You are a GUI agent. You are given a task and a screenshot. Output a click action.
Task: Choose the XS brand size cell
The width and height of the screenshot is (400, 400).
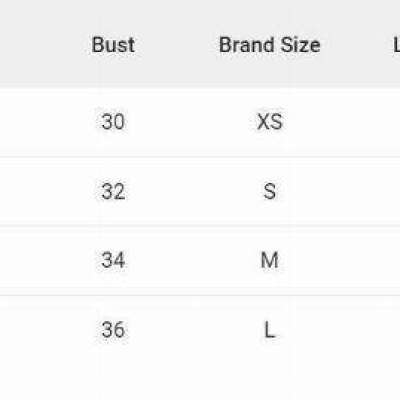tap(270, 122)
